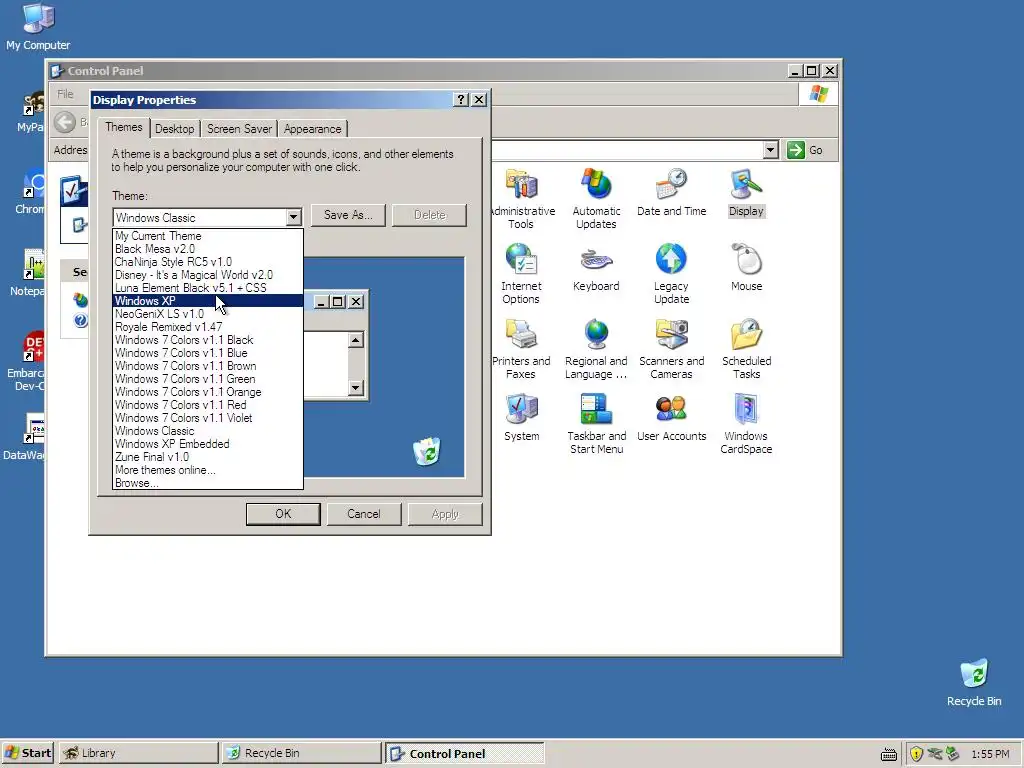Open the Keyboard icon
This screenshot has width=1024, height=768.
click(596, 267)
